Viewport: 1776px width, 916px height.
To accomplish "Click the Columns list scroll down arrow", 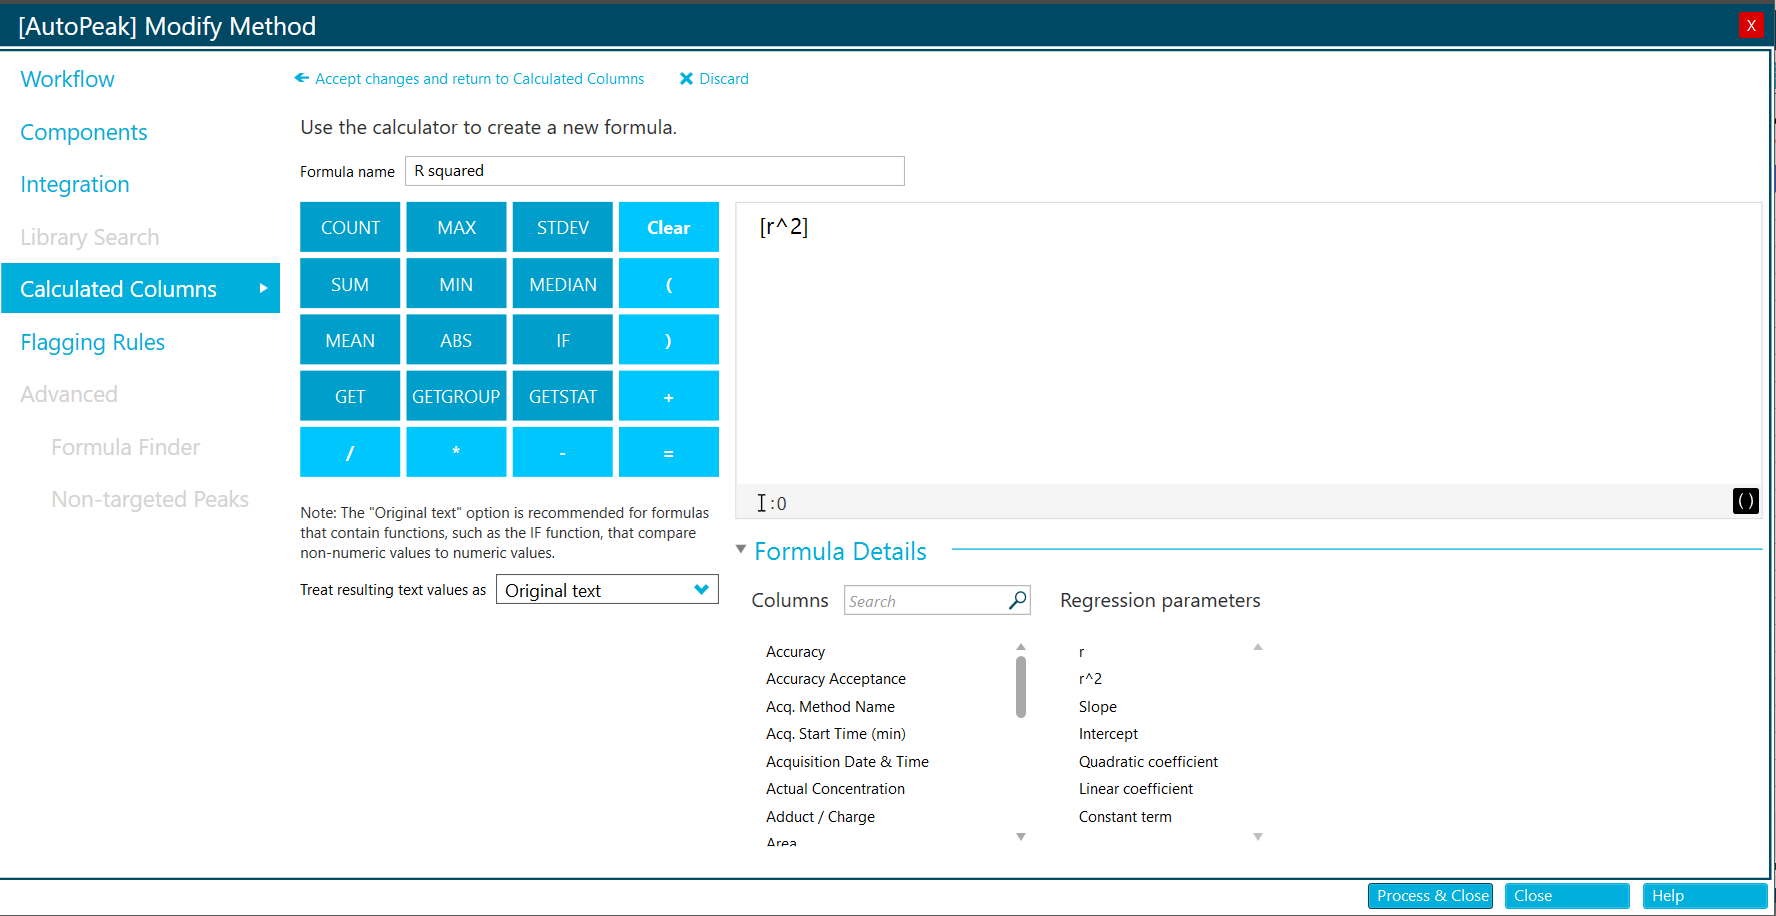I will coord(1021,837).
